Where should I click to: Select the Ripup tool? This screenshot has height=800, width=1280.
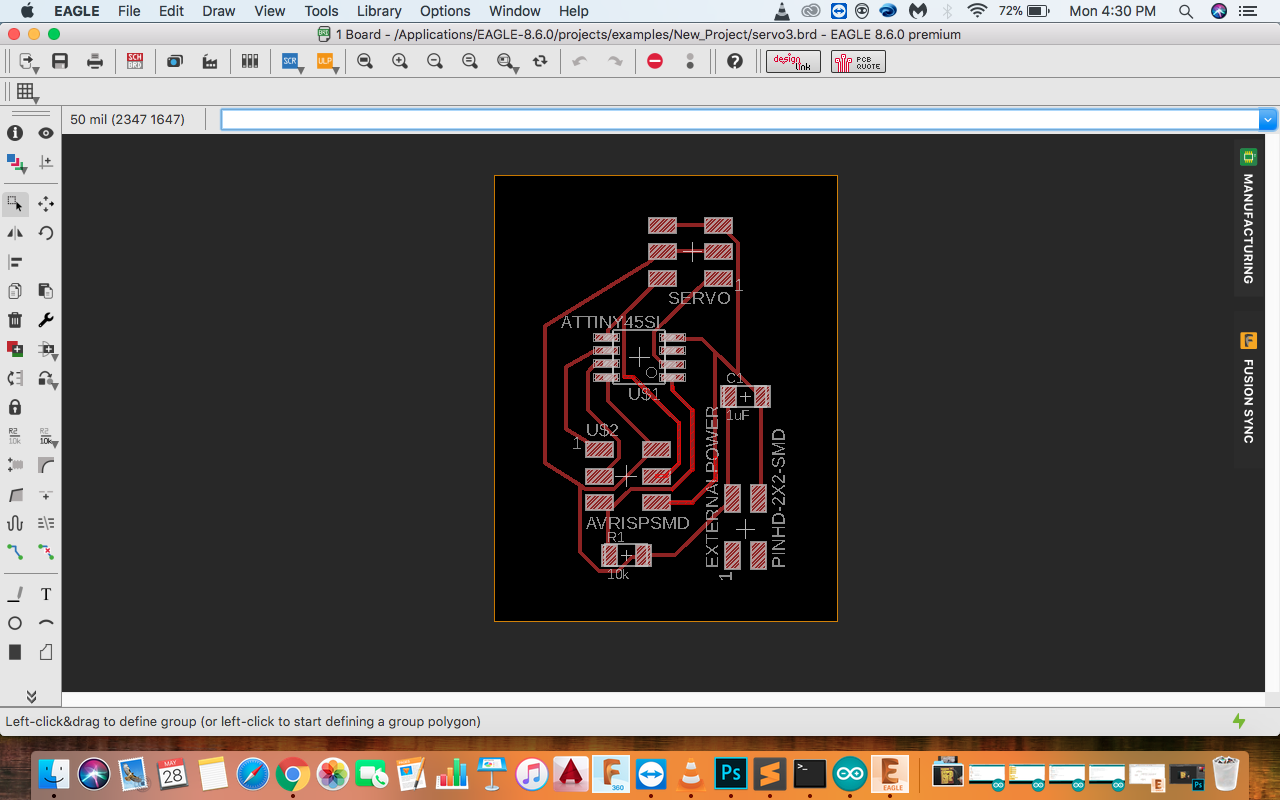click(x=46, y=552)
